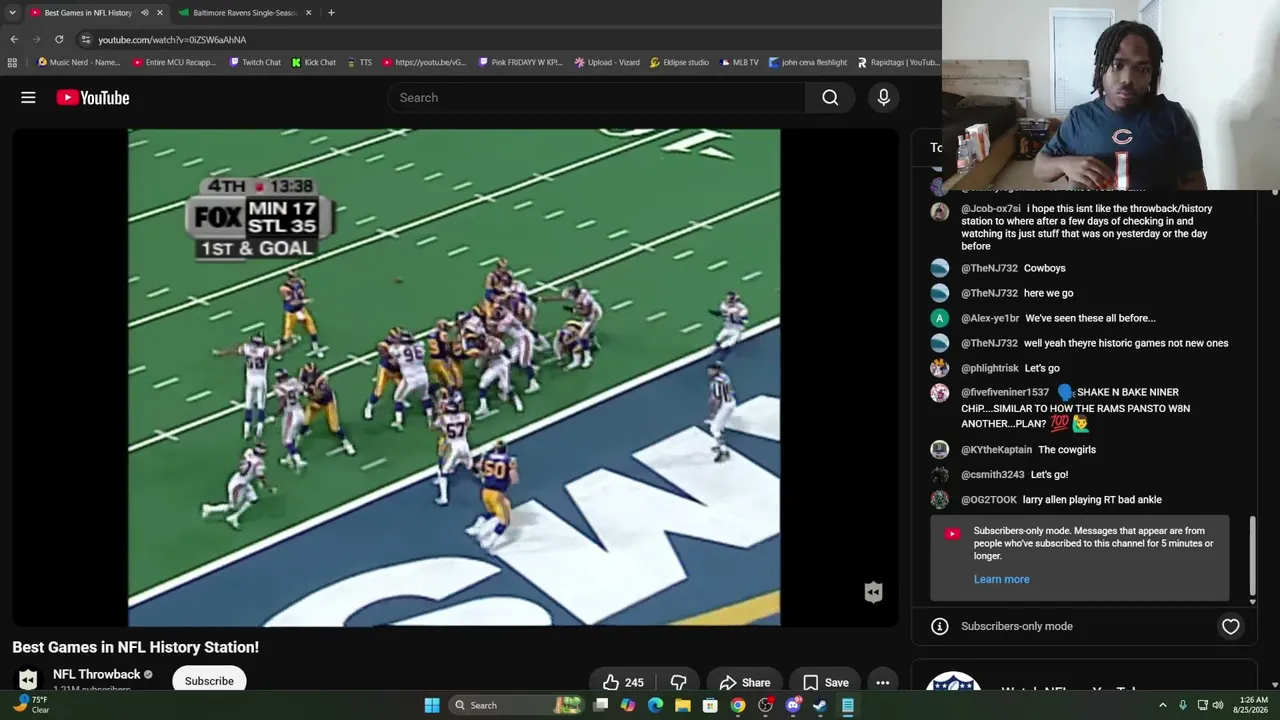This screenshot has width=1280, height=720.
Task: Save the video to a playlist
Action: point(825,683)
